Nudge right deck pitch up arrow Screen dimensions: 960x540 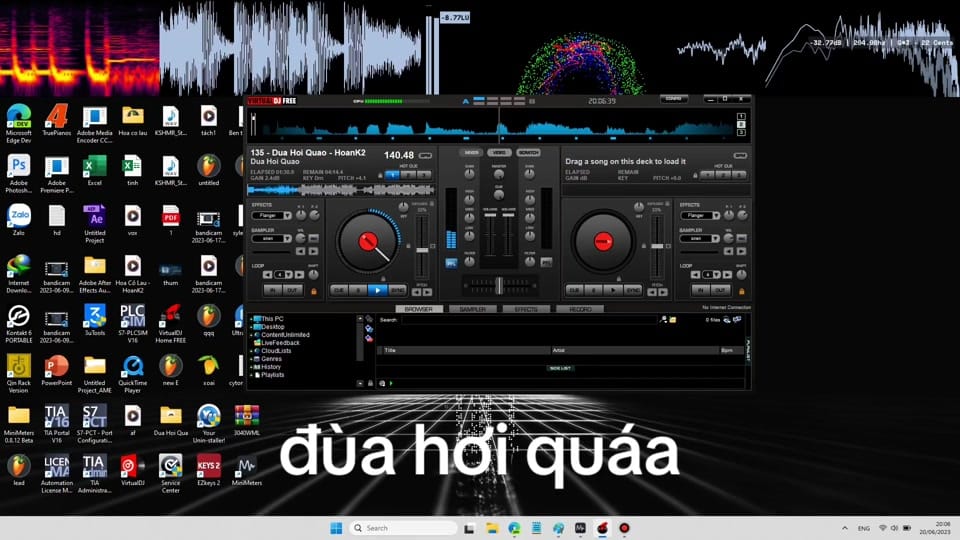[662, 292]
